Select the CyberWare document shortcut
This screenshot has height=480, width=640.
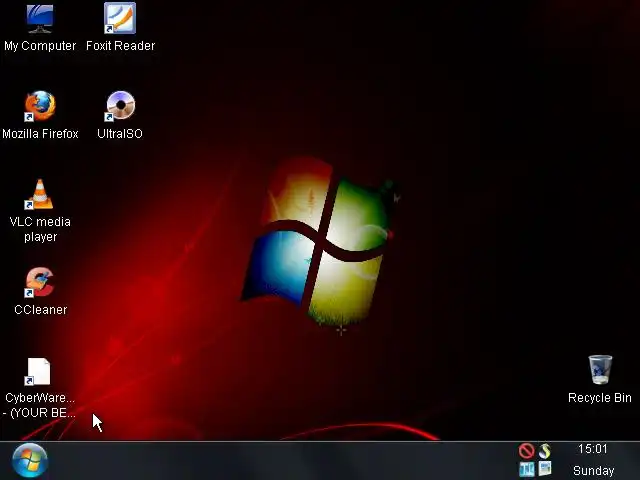38,371
